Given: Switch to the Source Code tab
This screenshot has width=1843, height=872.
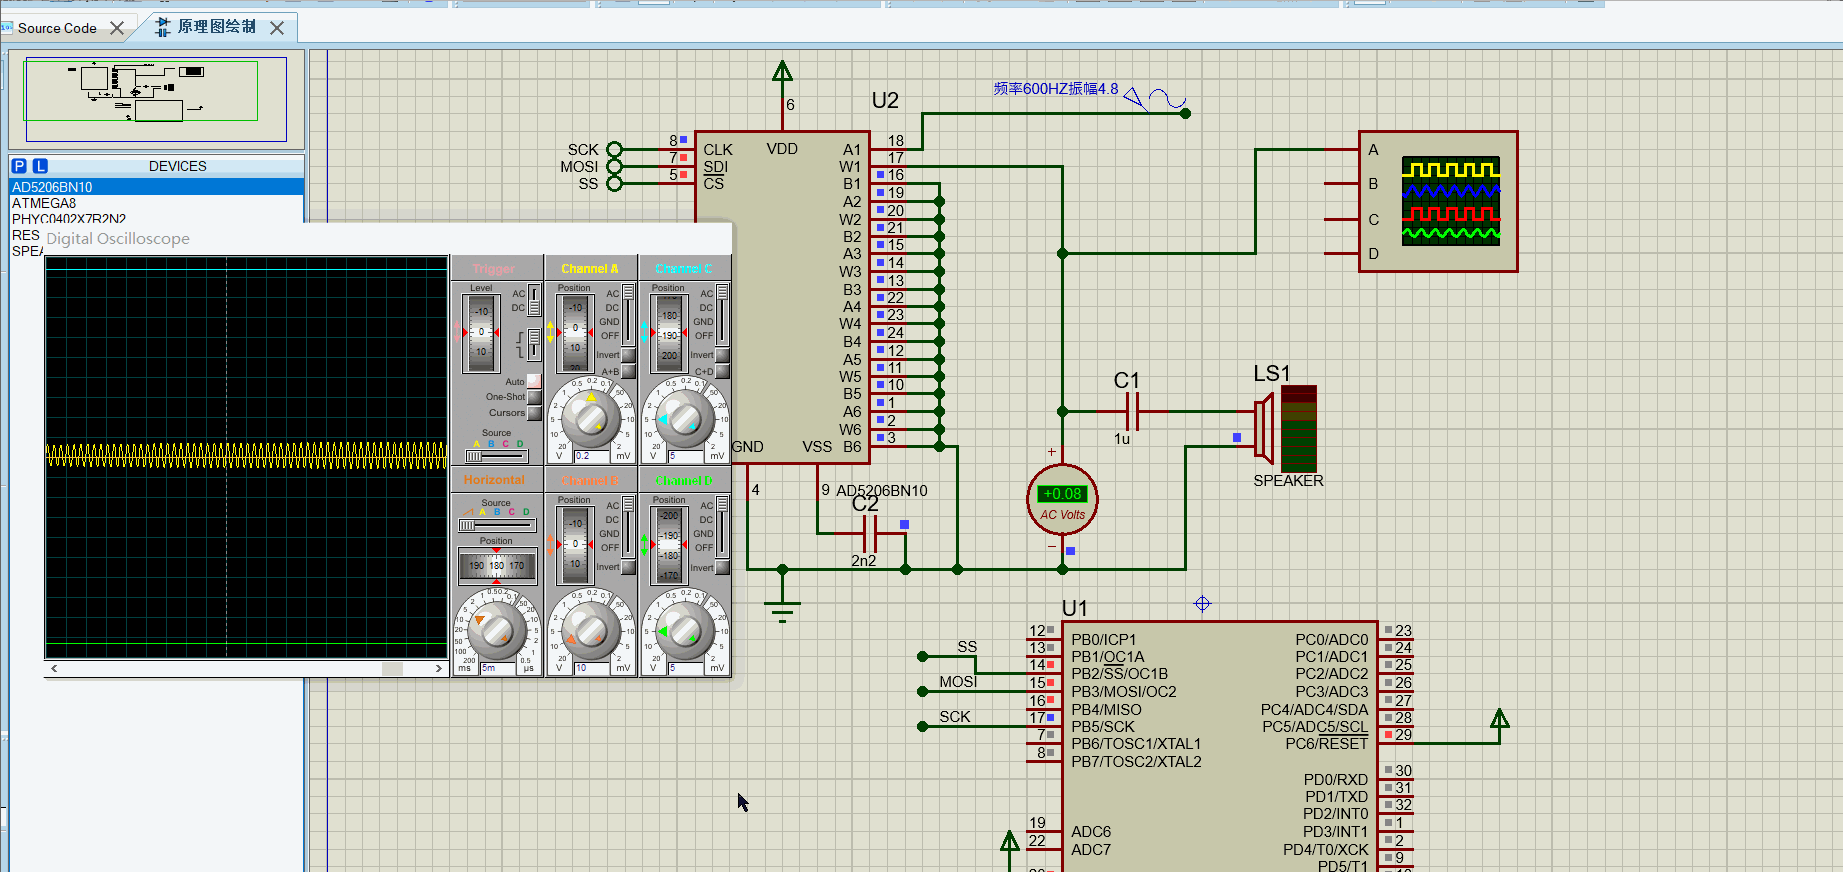Looking at the screenshot, I should coord(57,28).
